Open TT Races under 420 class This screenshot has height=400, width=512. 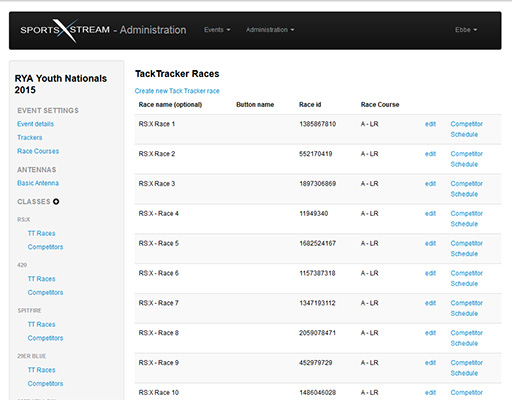pos(41,279)
